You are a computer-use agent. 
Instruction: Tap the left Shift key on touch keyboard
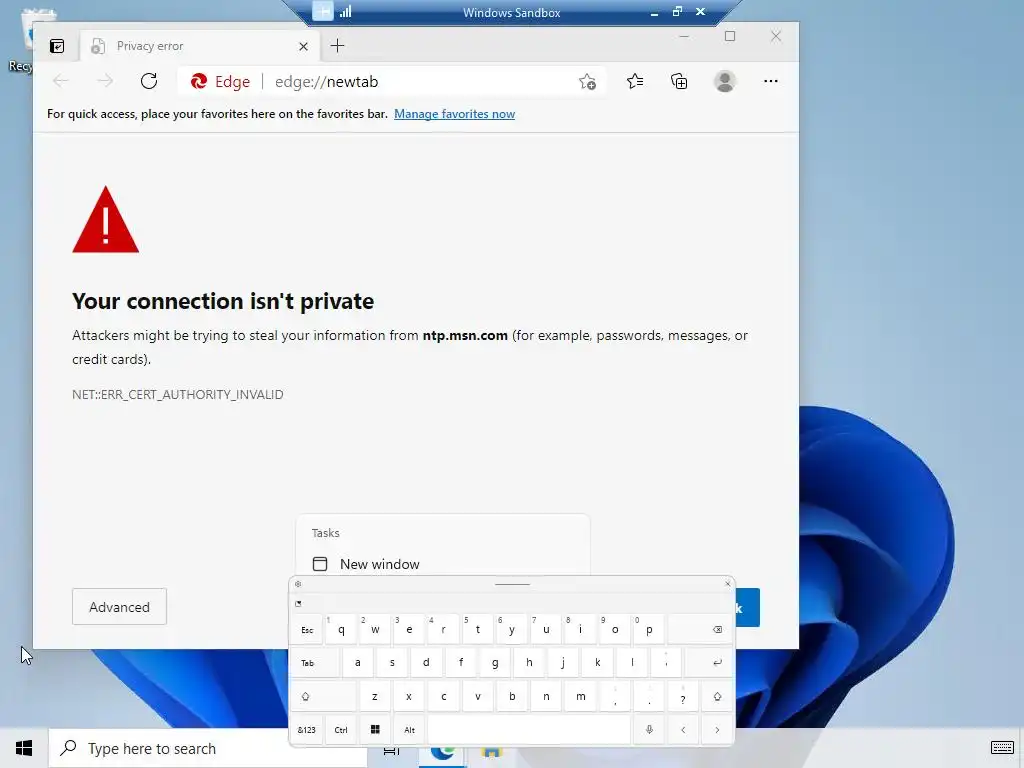click(323, 697)
